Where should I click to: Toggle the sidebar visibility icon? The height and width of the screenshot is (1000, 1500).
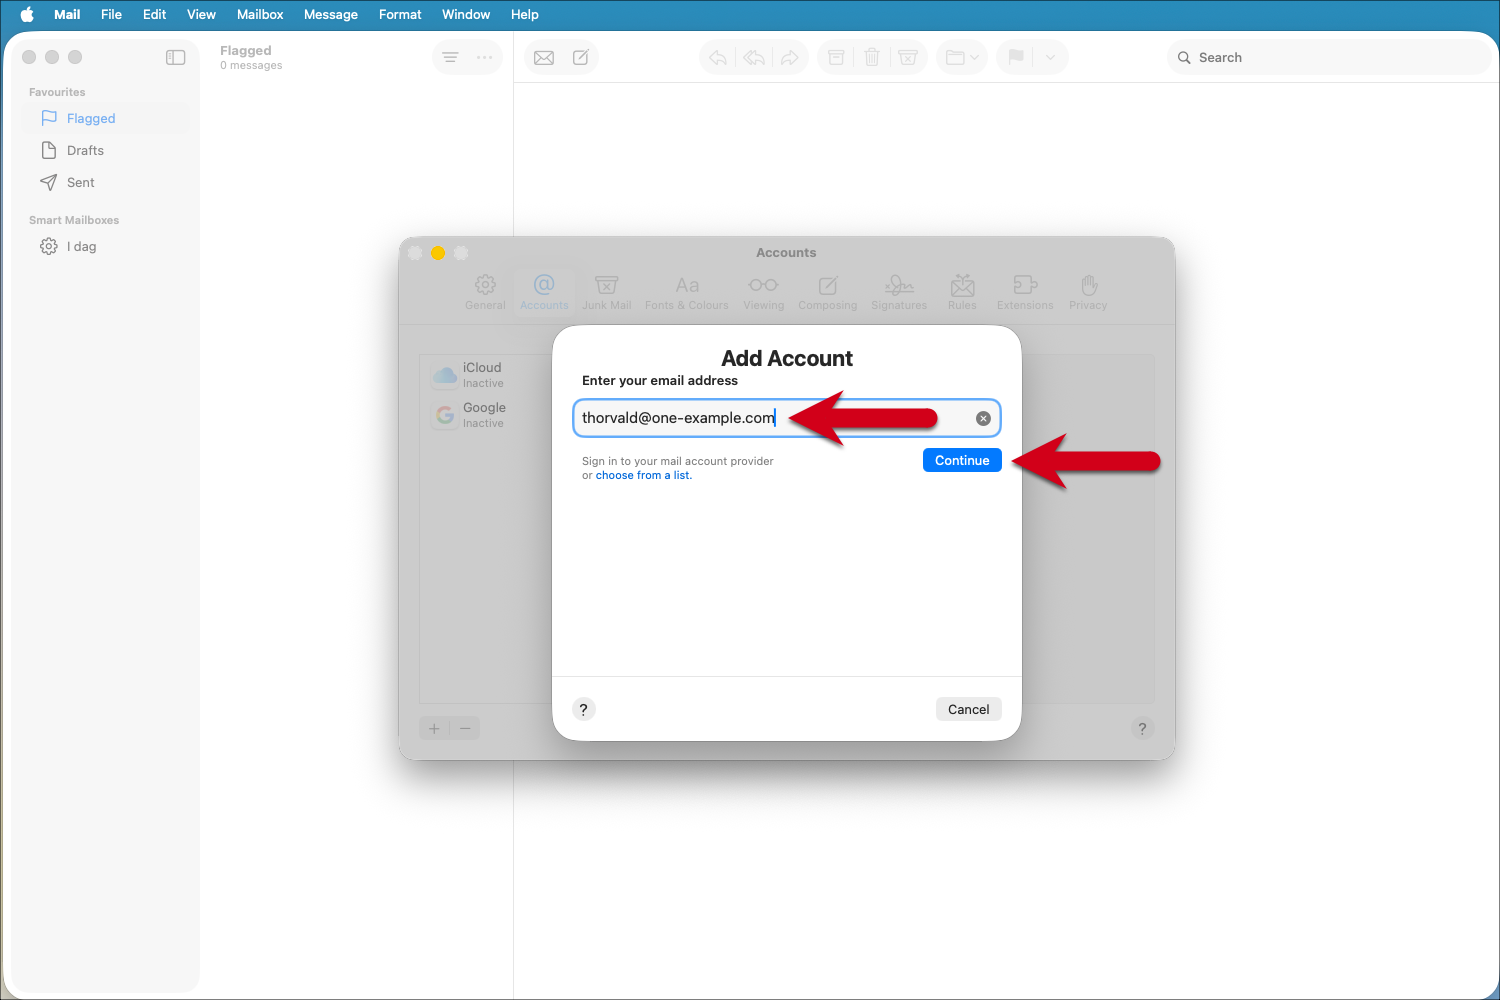click(175, 57)
